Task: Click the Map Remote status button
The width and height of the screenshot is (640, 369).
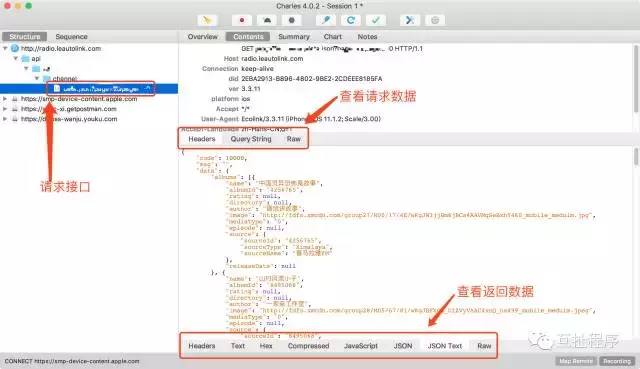Action: point(576,361)
